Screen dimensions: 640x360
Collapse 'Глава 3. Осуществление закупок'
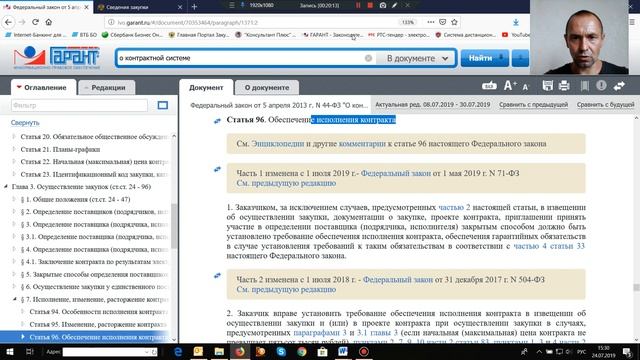[x=6, y=187]
